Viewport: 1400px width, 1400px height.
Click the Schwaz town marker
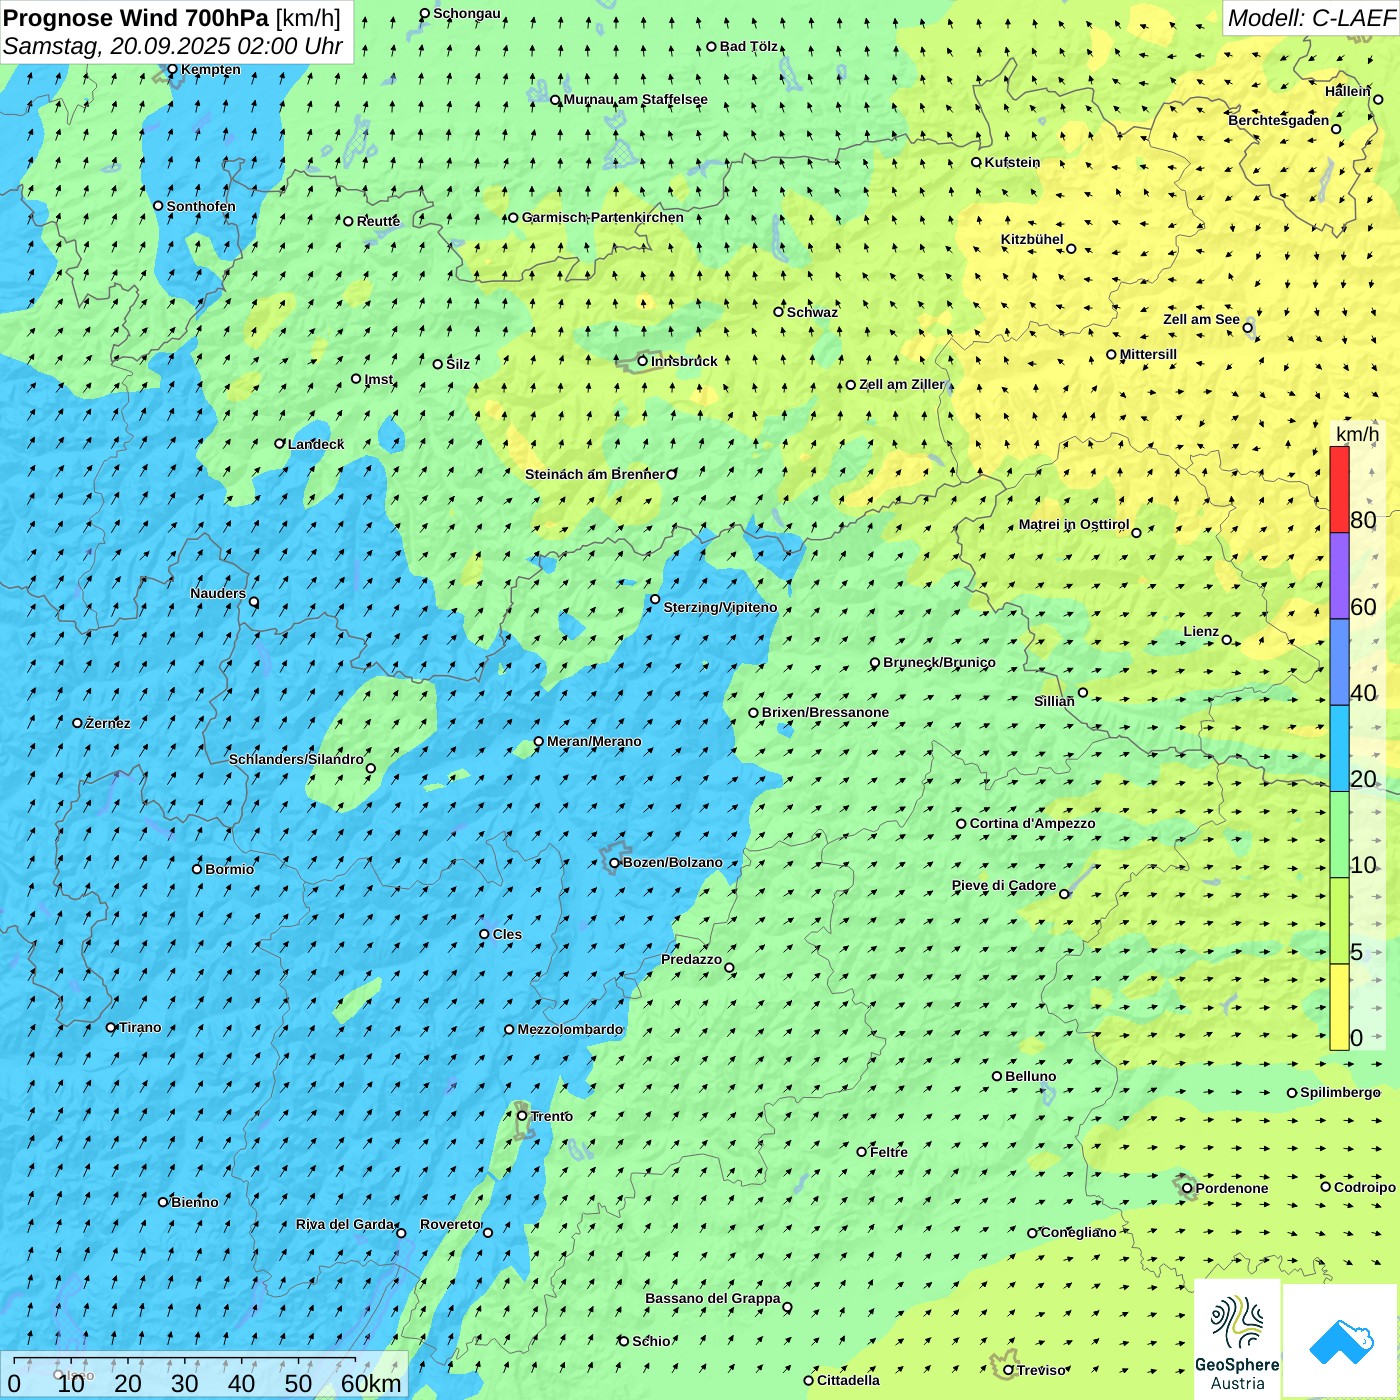click(779, 312)
